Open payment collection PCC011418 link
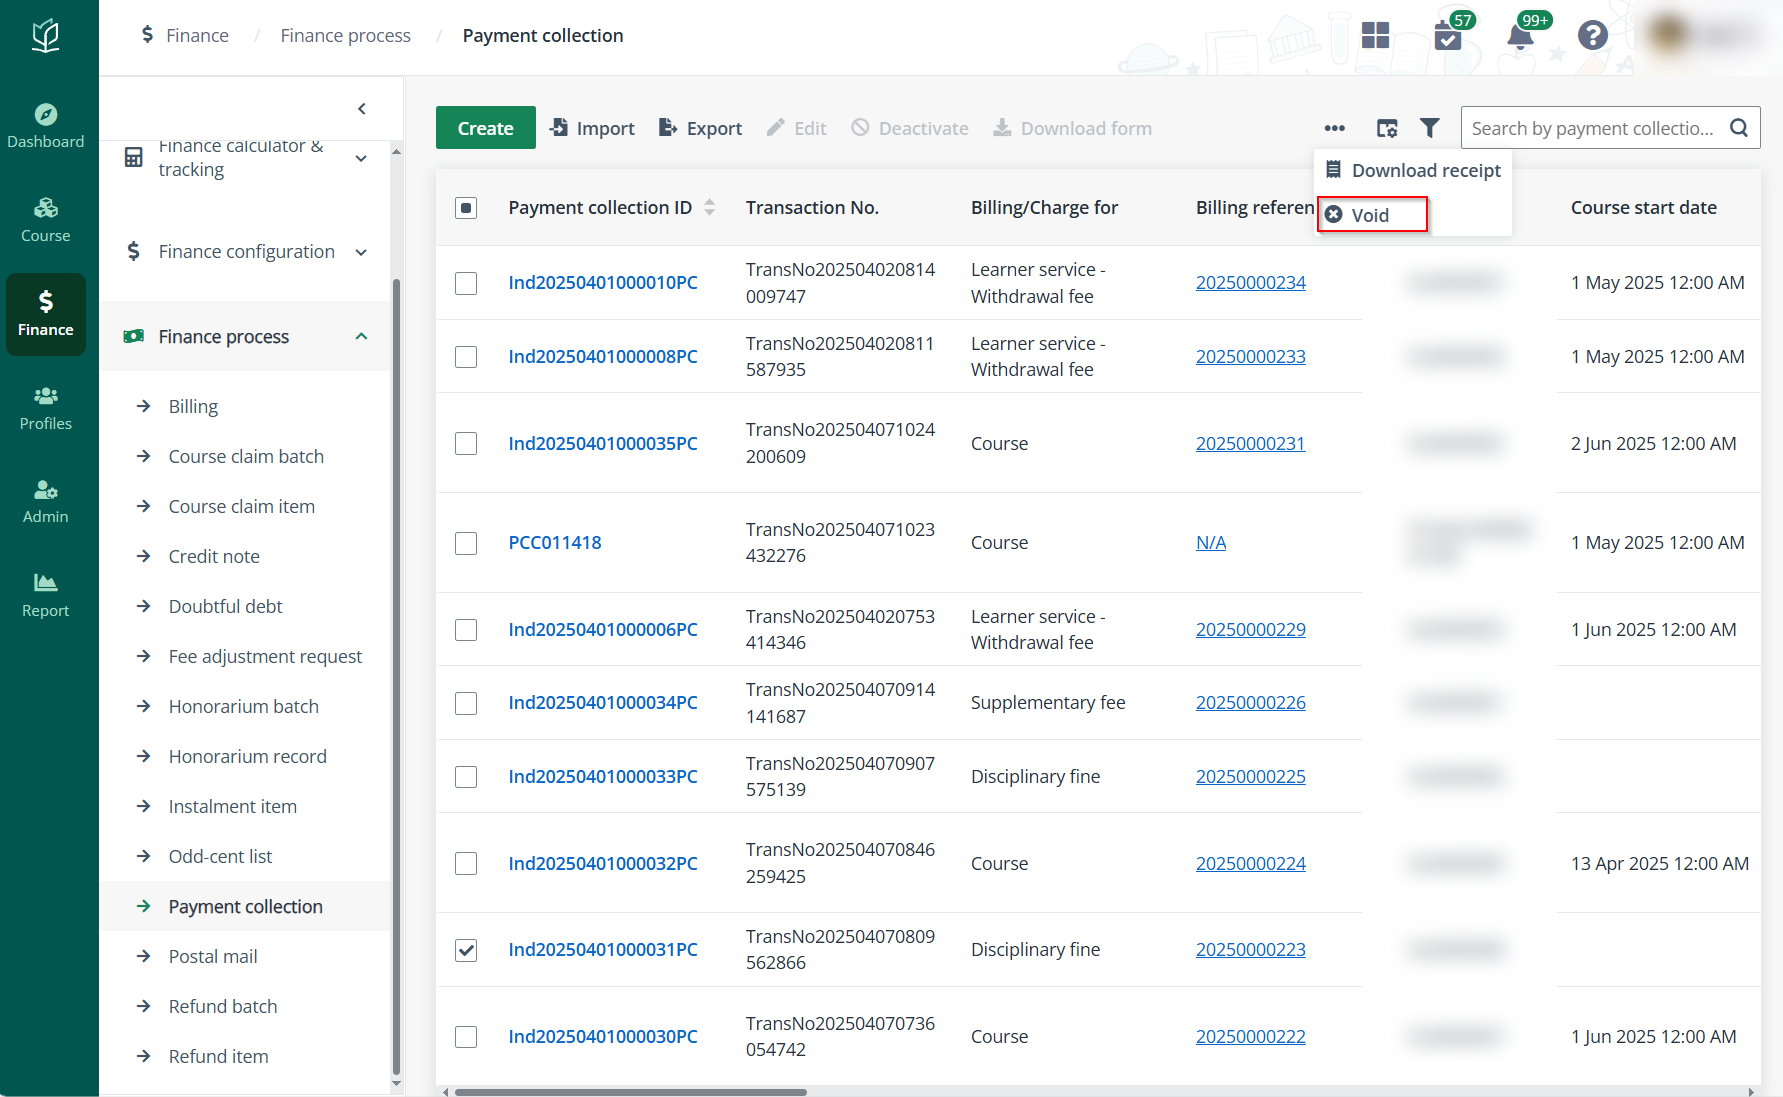 [555, 543]
